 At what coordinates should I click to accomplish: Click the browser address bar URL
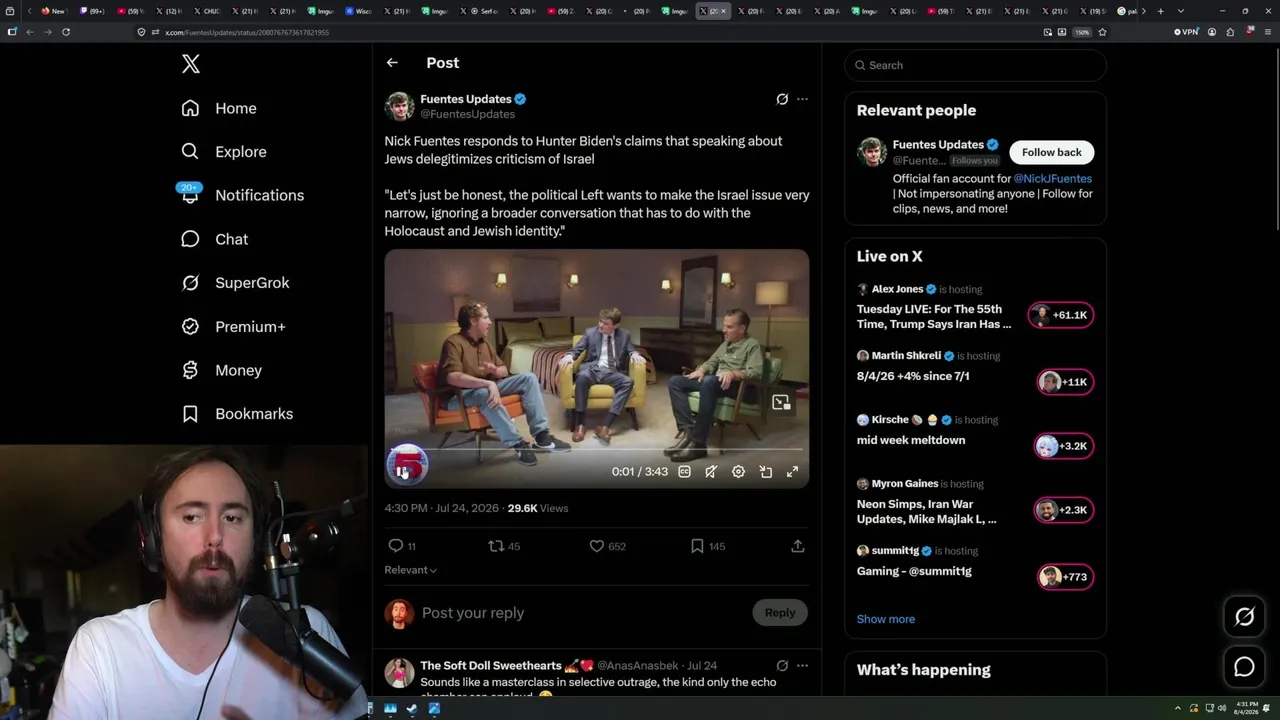(x=247, y=32)
